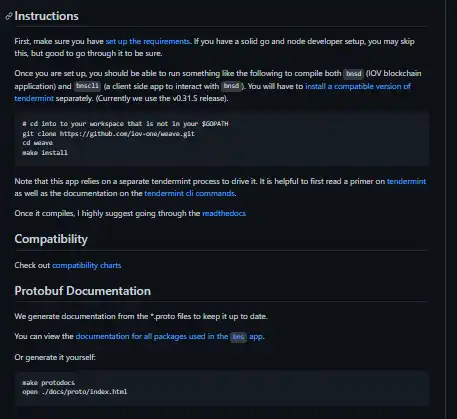The width and height of the screenshot is (457, 419).
Task: Click the Compatibility heading
Action: 51,239
